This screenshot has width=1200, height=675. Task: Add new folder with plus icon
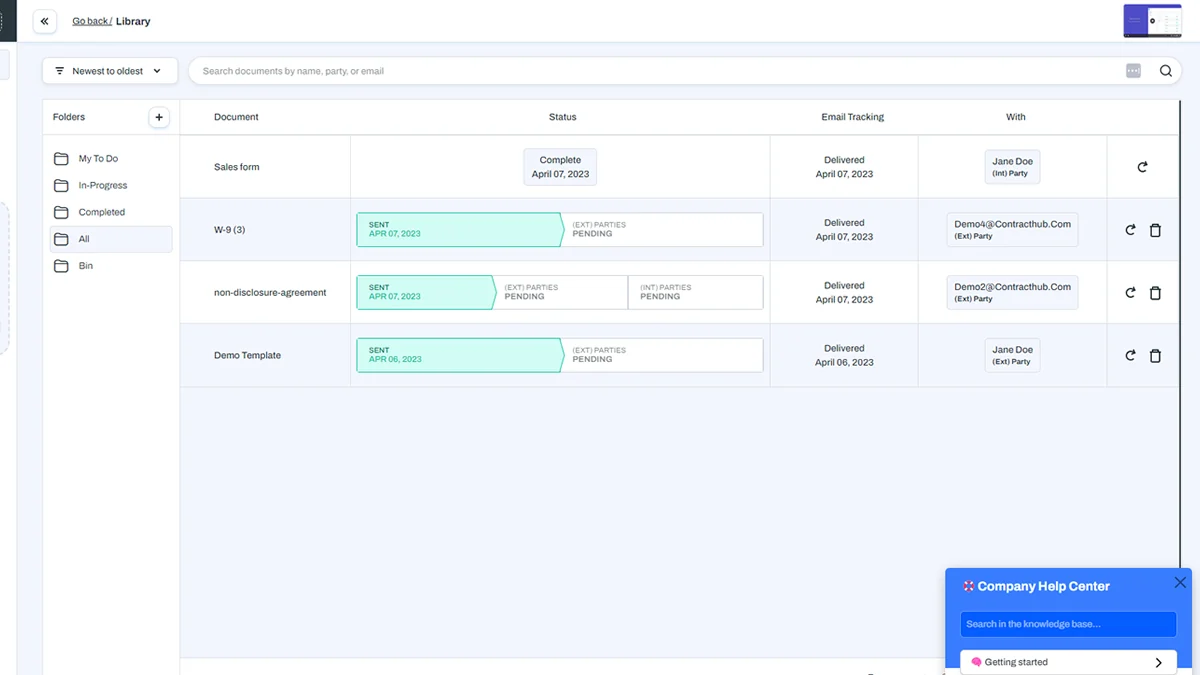[x=159, y=117]
